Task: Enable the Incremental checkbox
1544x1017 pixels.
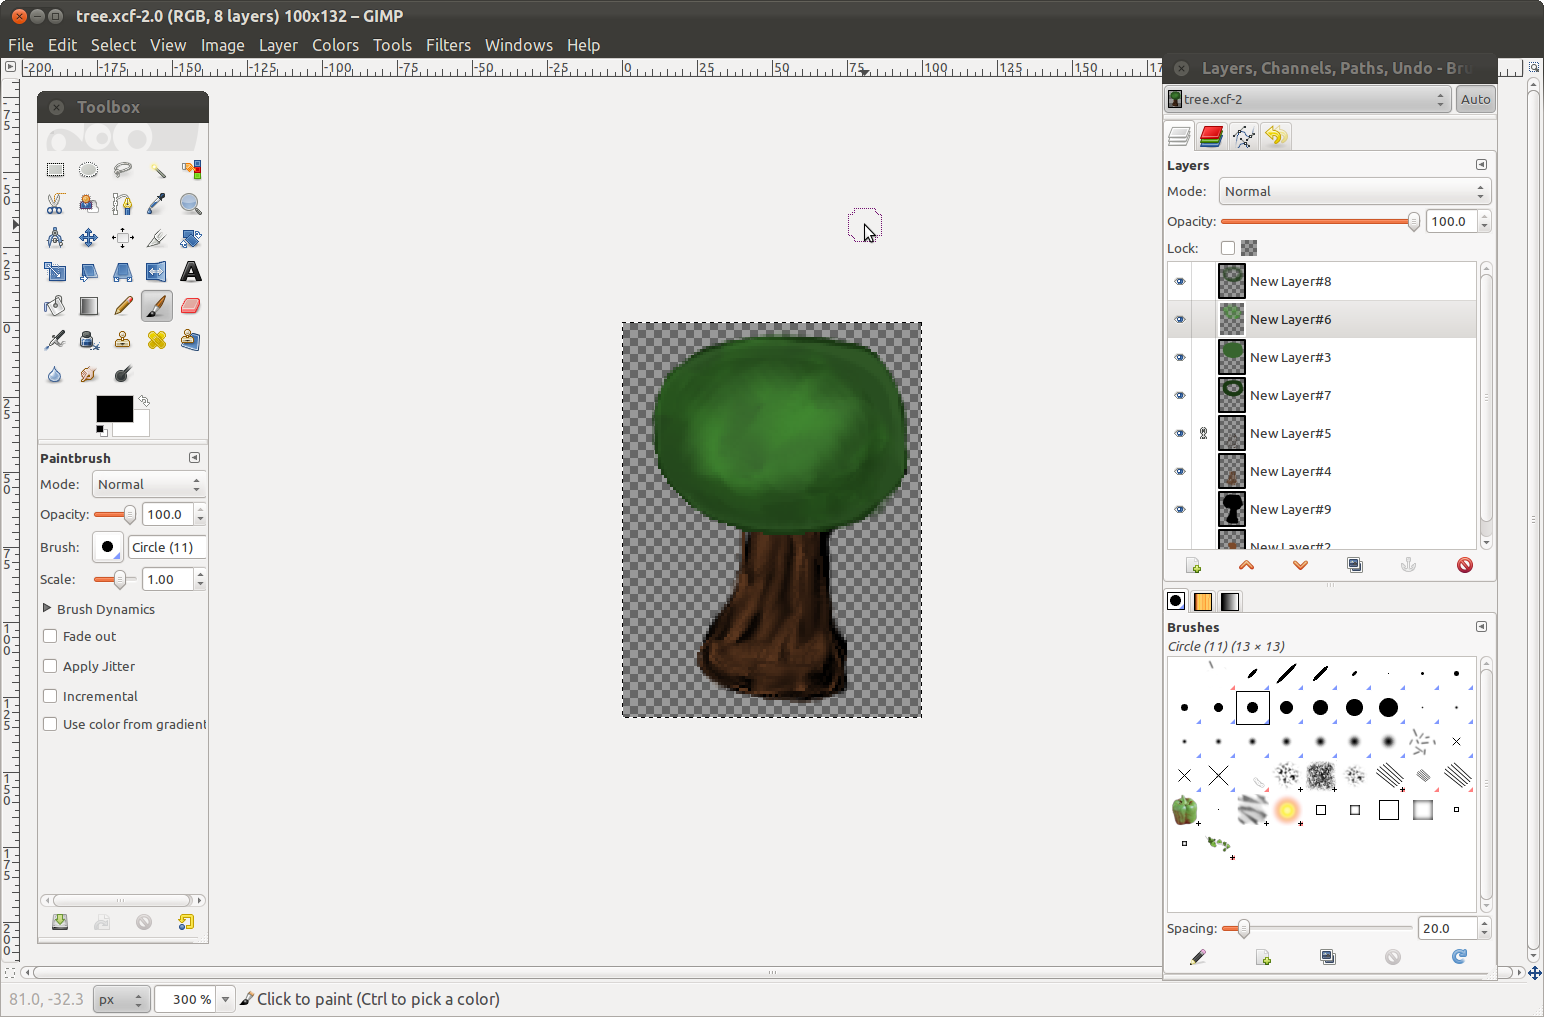Action: point(50,696)
